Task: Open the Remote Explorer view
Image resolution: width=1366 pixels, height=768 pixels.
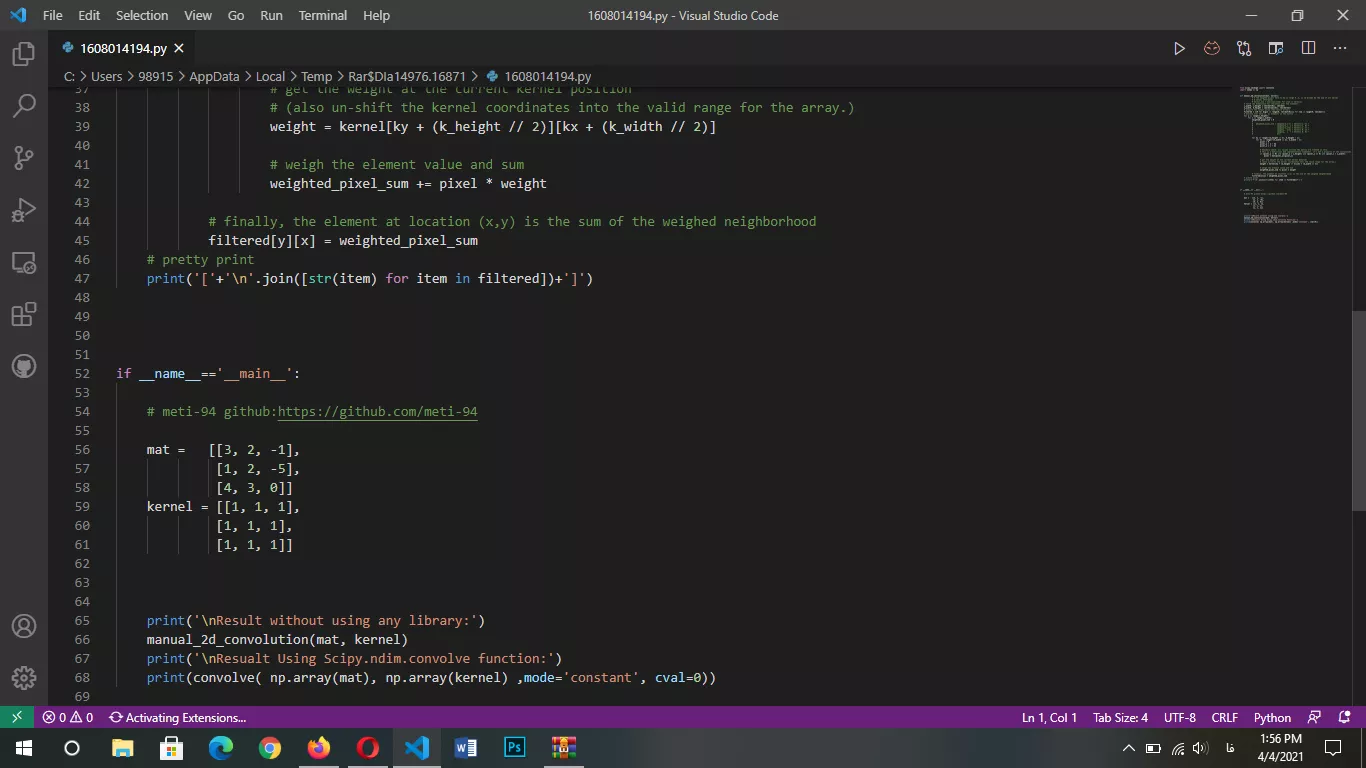Action: [x=24, y=263]
